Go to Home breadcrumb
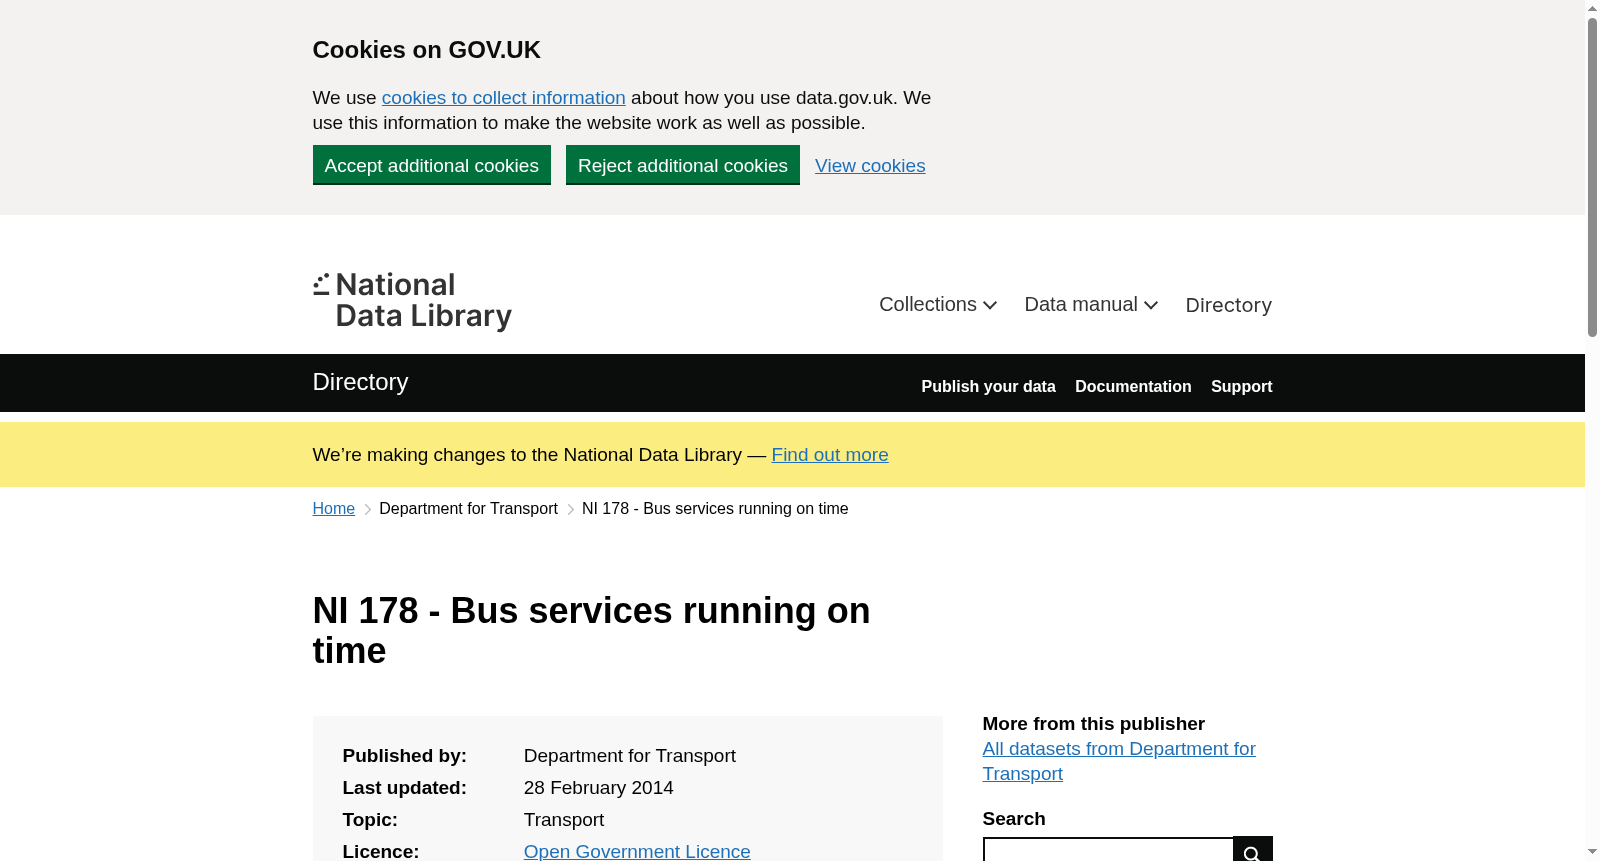 point(334,509)
